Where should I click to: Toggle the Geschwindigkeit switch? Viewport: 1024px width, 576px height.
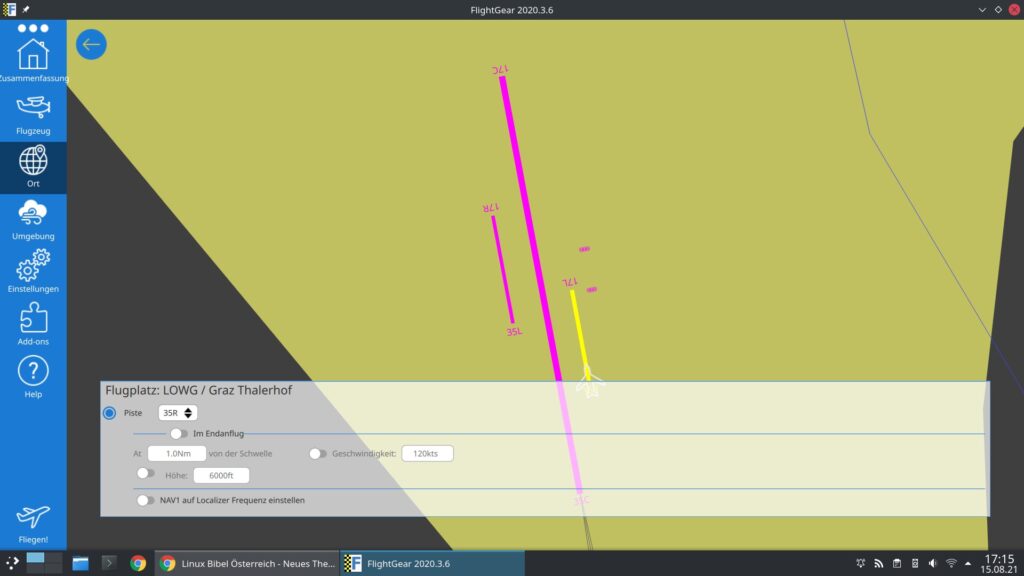[x=317, y=453]
